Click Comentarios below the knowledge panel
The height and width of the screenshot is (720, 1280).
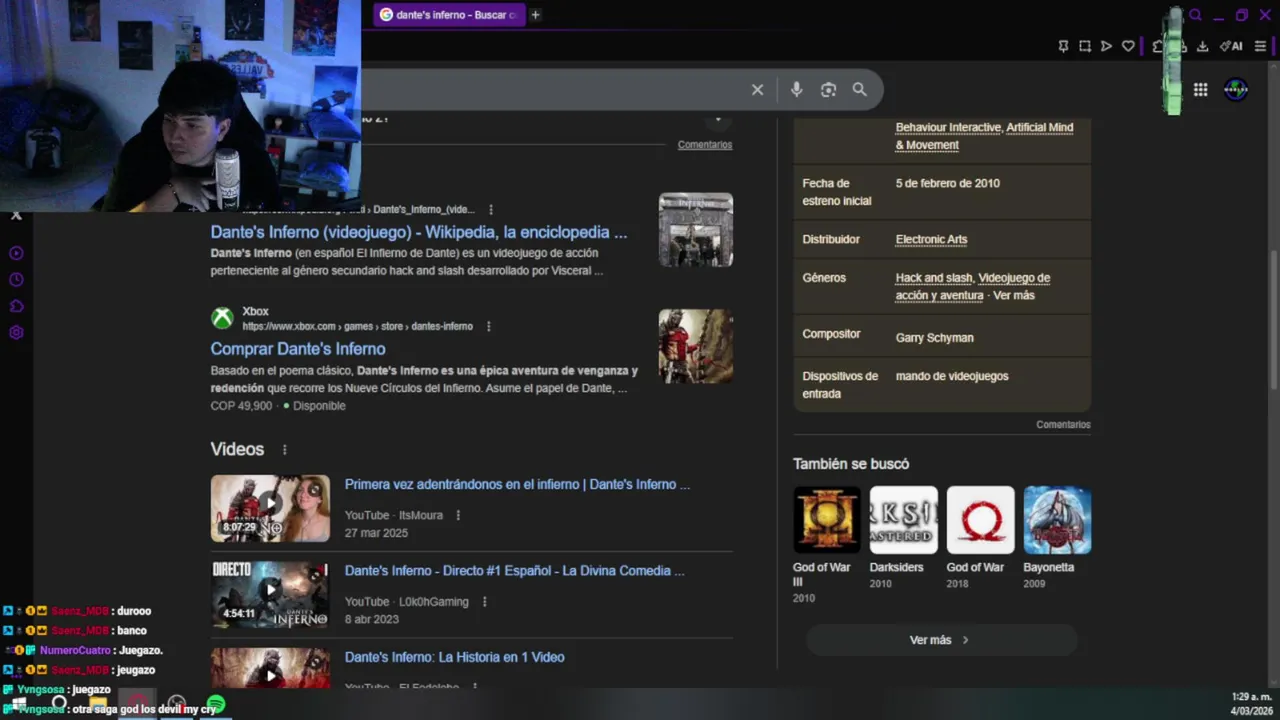click(x=1063, y=425)
